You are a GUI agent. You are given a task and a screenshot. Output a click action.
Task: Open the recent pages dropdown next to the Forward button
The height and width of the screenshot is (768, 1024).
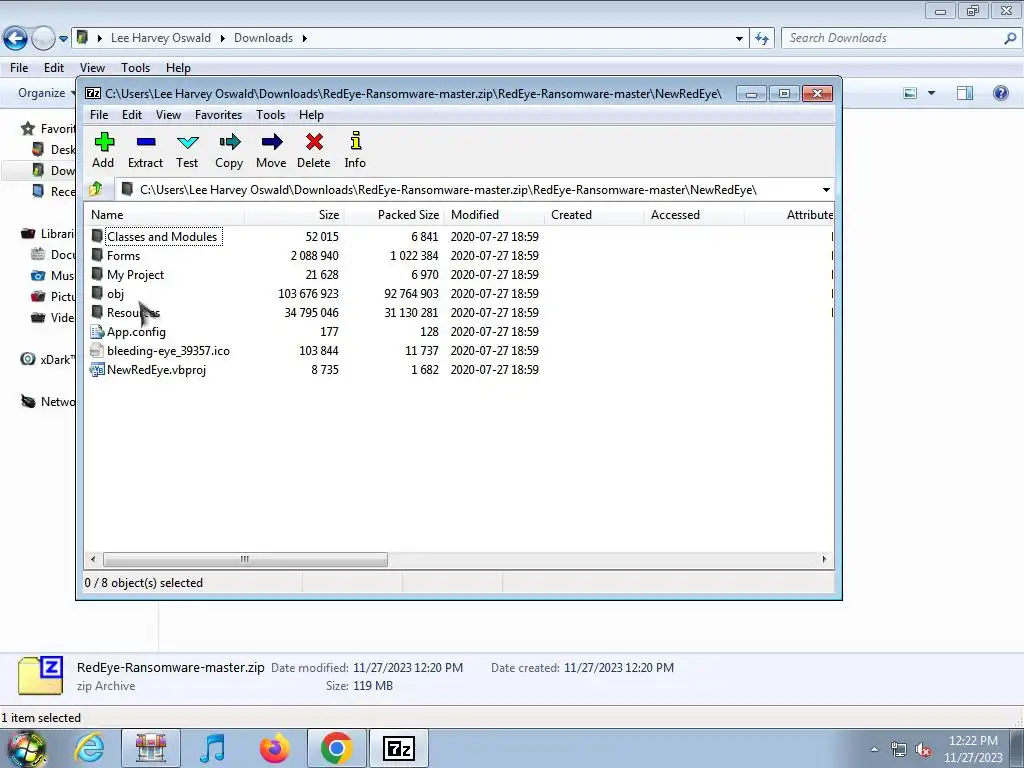tap(63, 39)
